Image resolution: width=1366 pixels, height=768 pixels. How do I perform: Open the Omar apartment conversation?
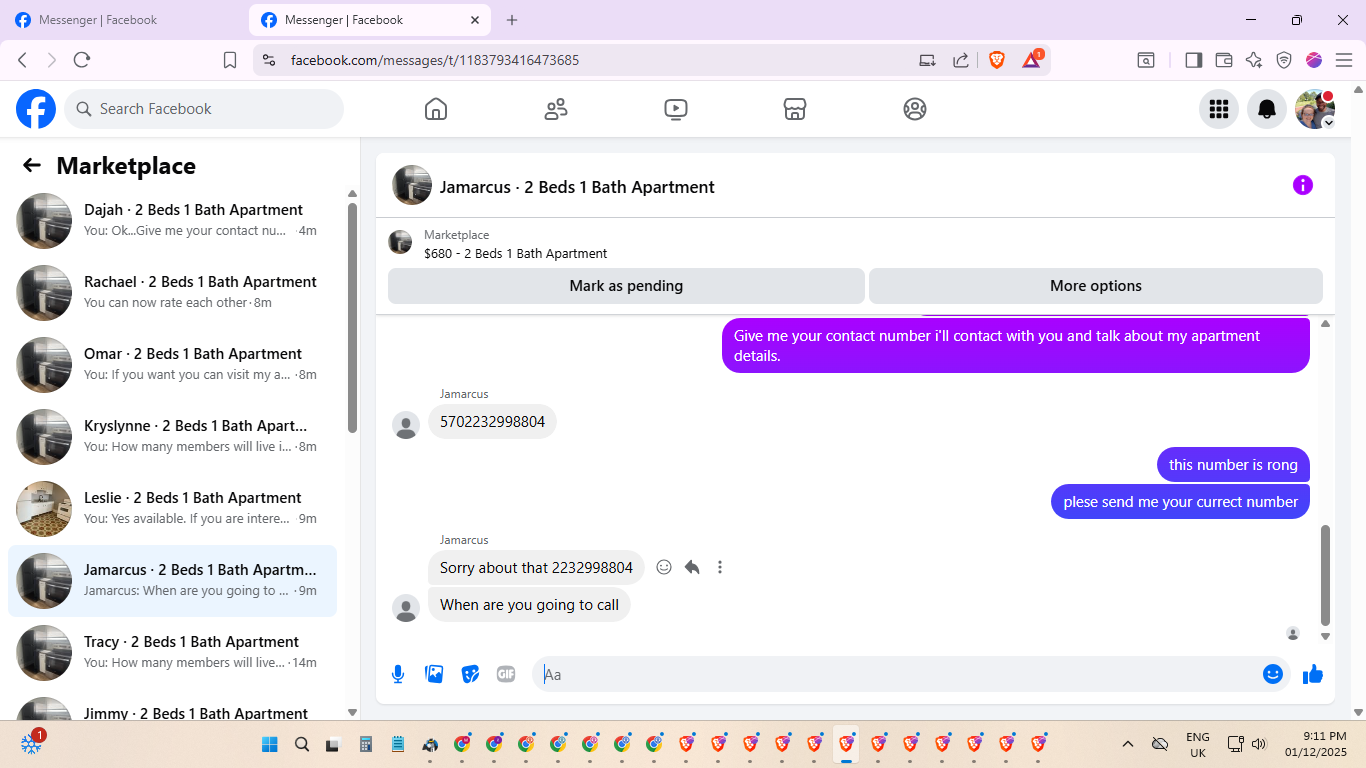tap(172, 365)
